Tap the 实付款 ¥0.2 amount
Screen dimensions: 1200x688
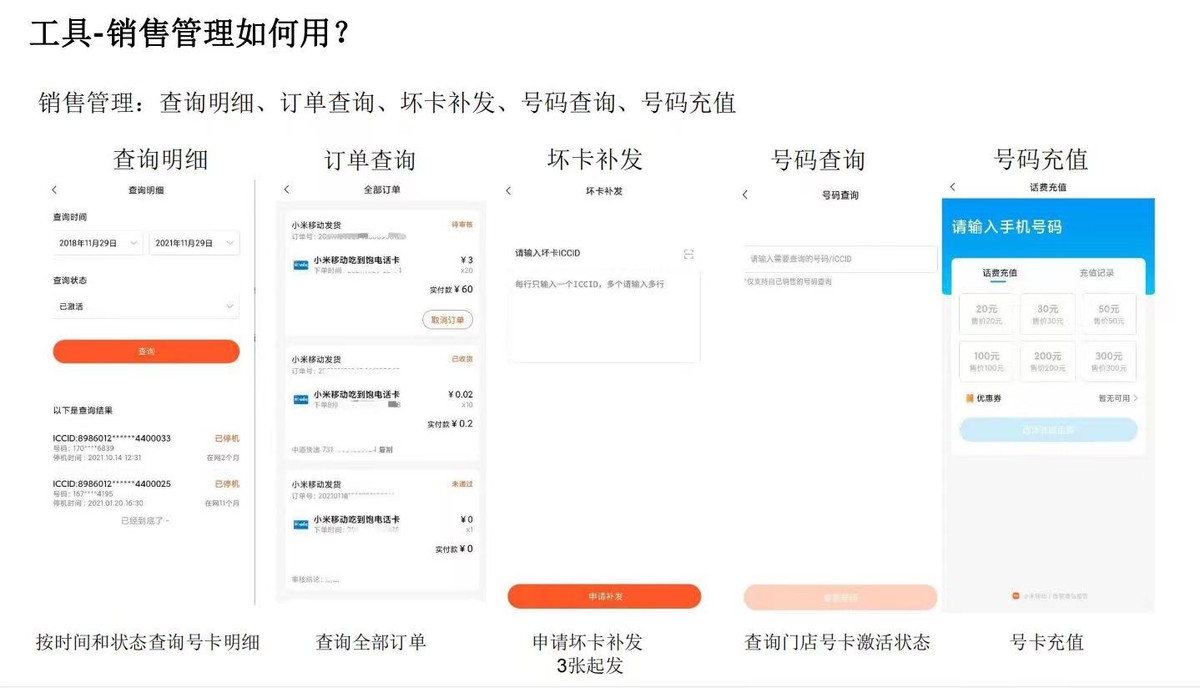(x=450, y=424)
